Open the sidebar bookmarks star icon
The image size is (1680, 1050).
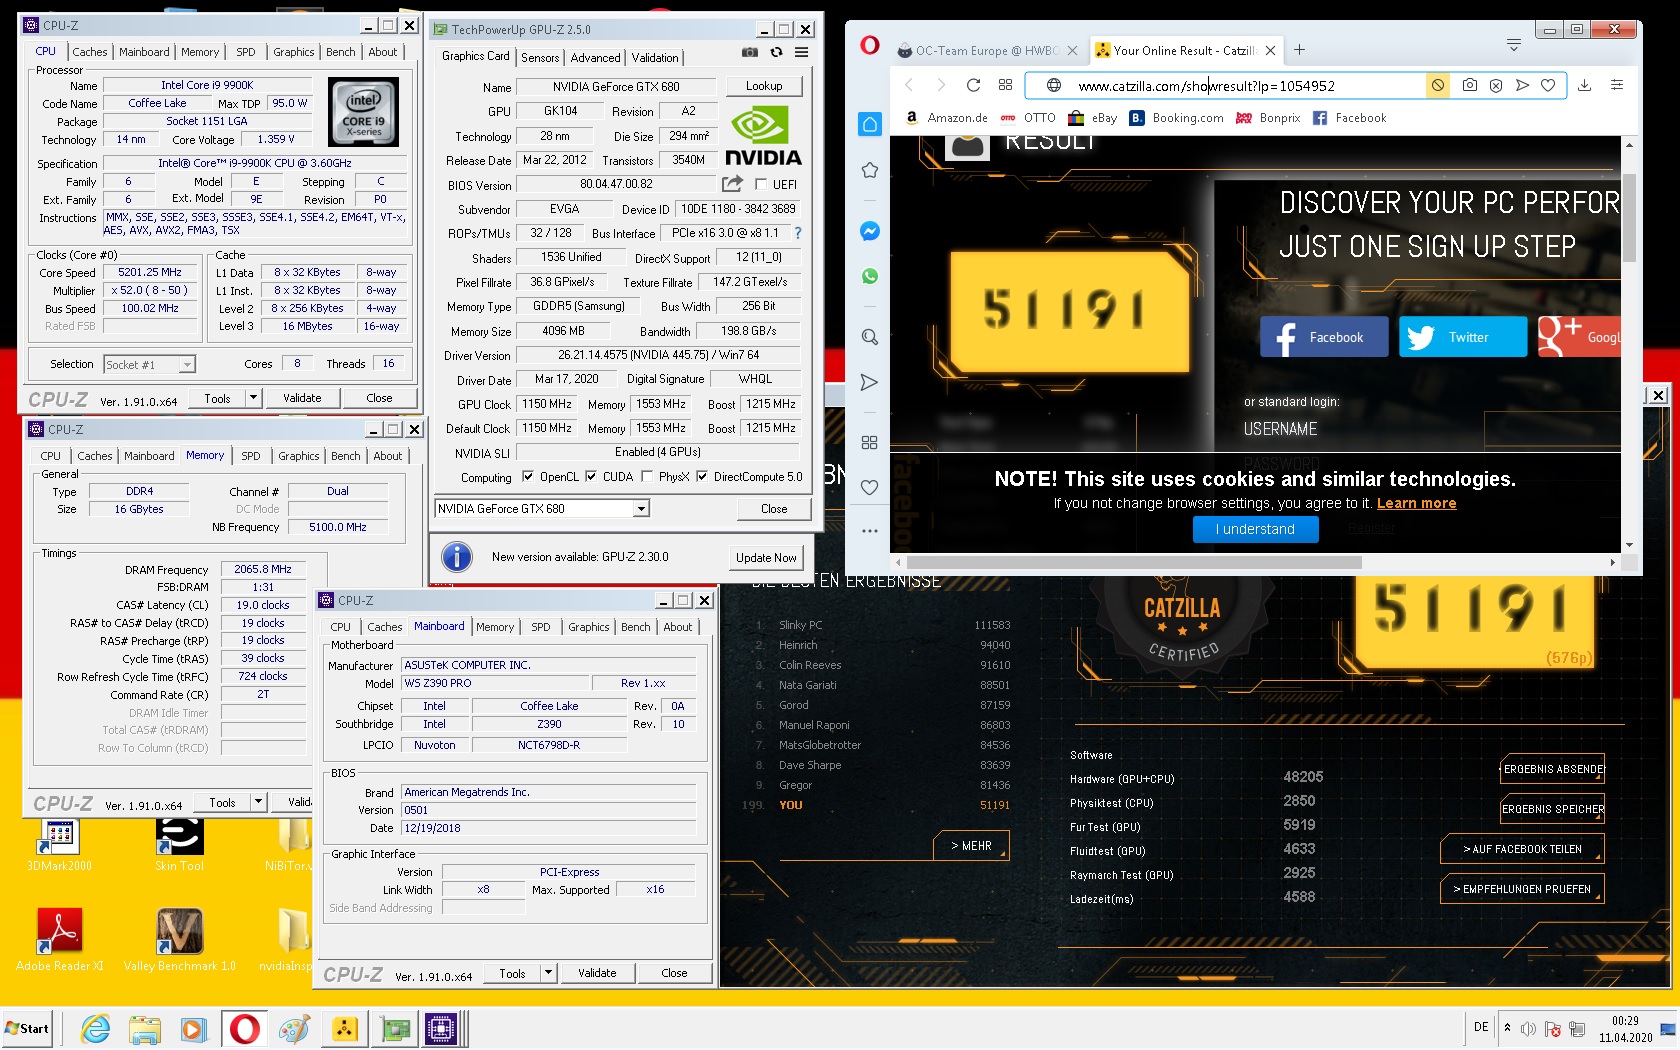pos(870,170)
